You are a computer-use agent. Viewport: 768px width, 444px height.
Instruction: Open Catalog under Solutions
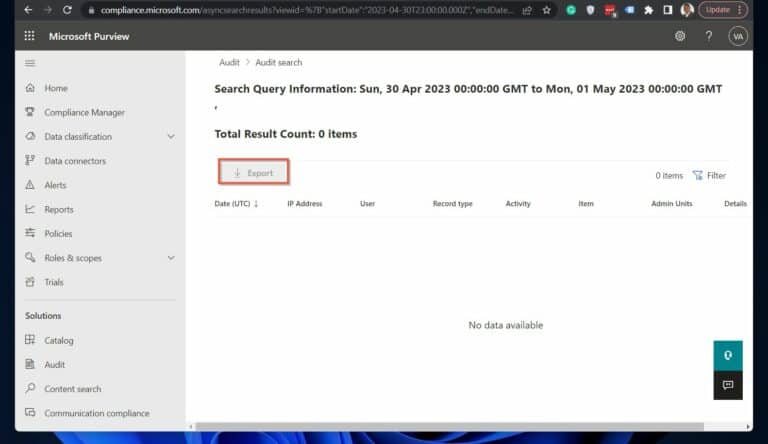59,341
